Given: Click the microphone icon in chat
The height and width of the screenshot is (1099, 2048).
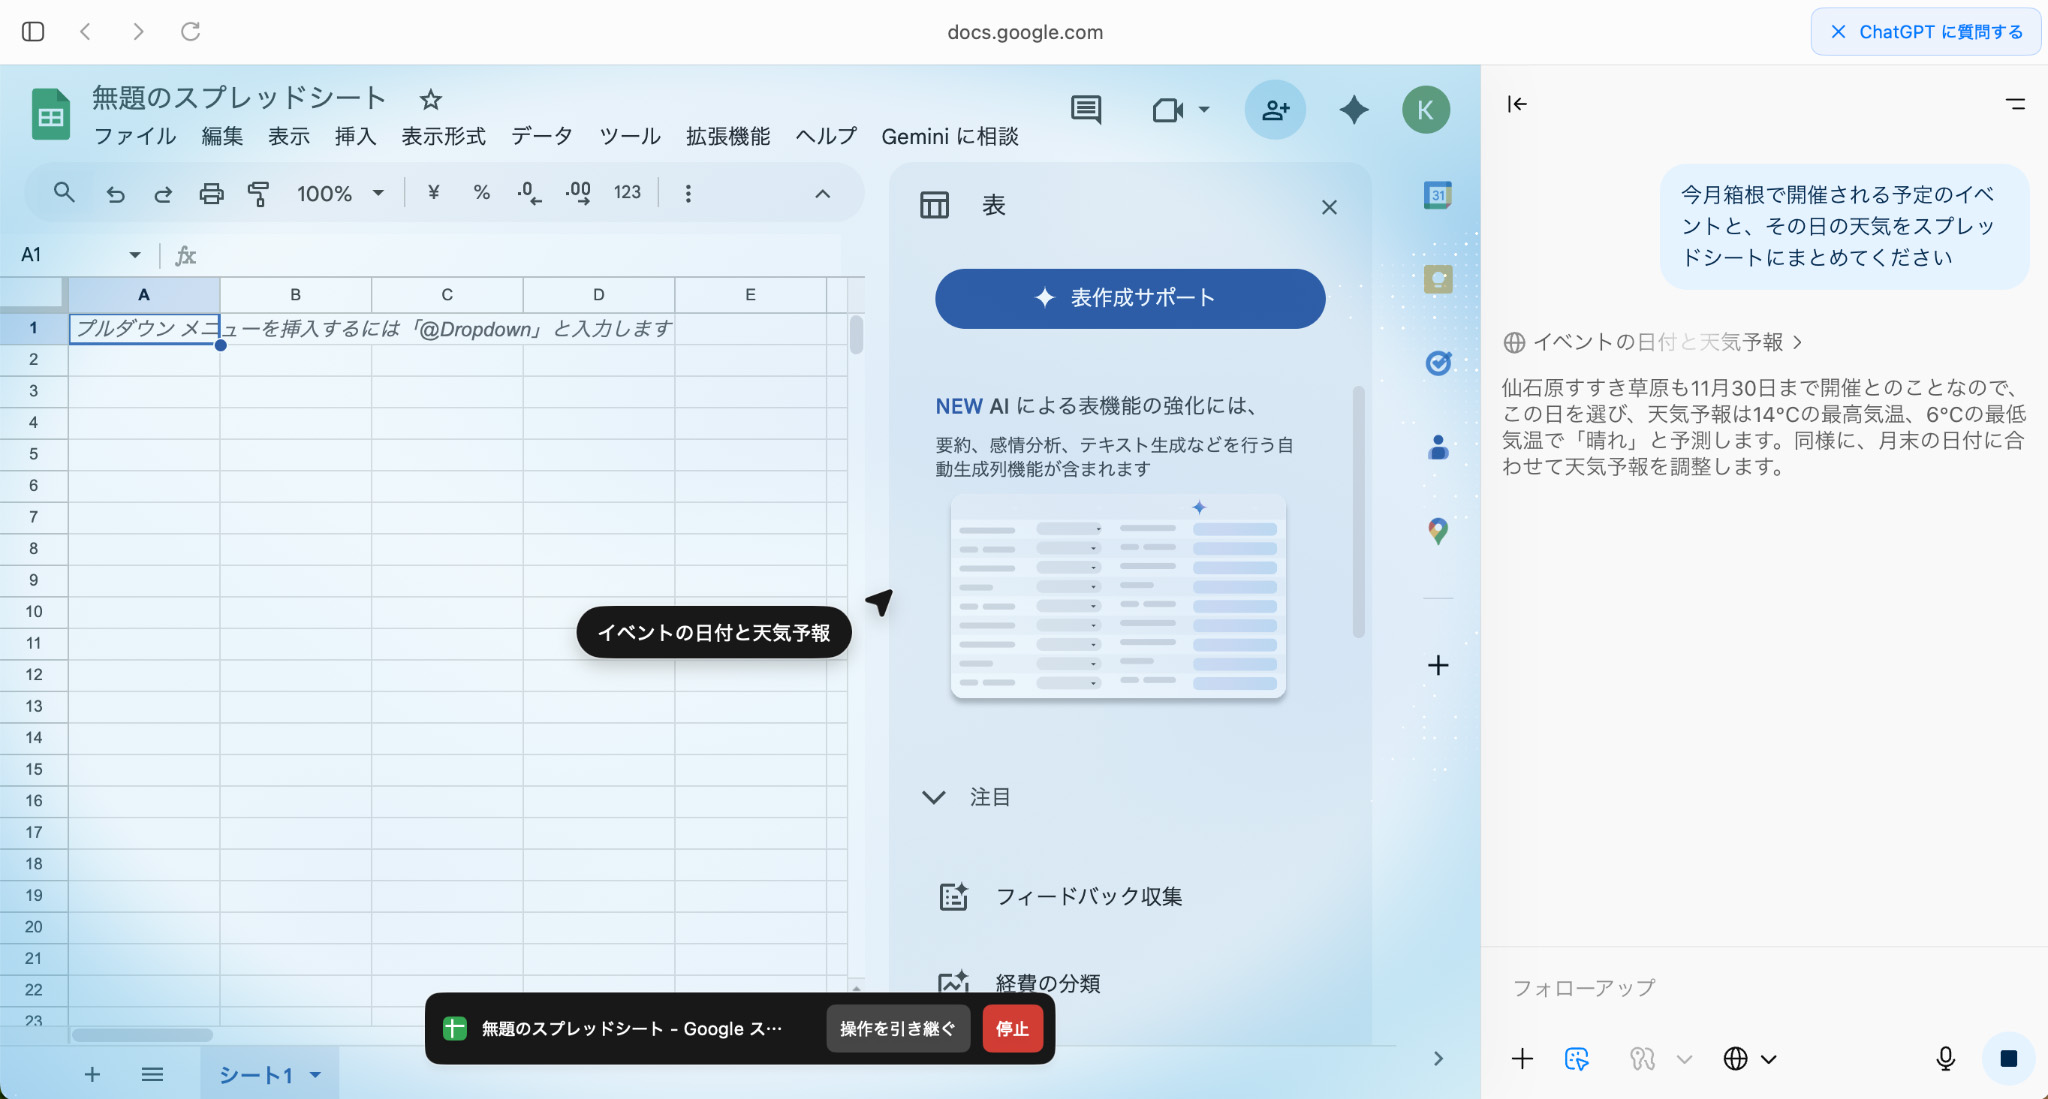Looking at the screenshot, I should (1945, 1058).
